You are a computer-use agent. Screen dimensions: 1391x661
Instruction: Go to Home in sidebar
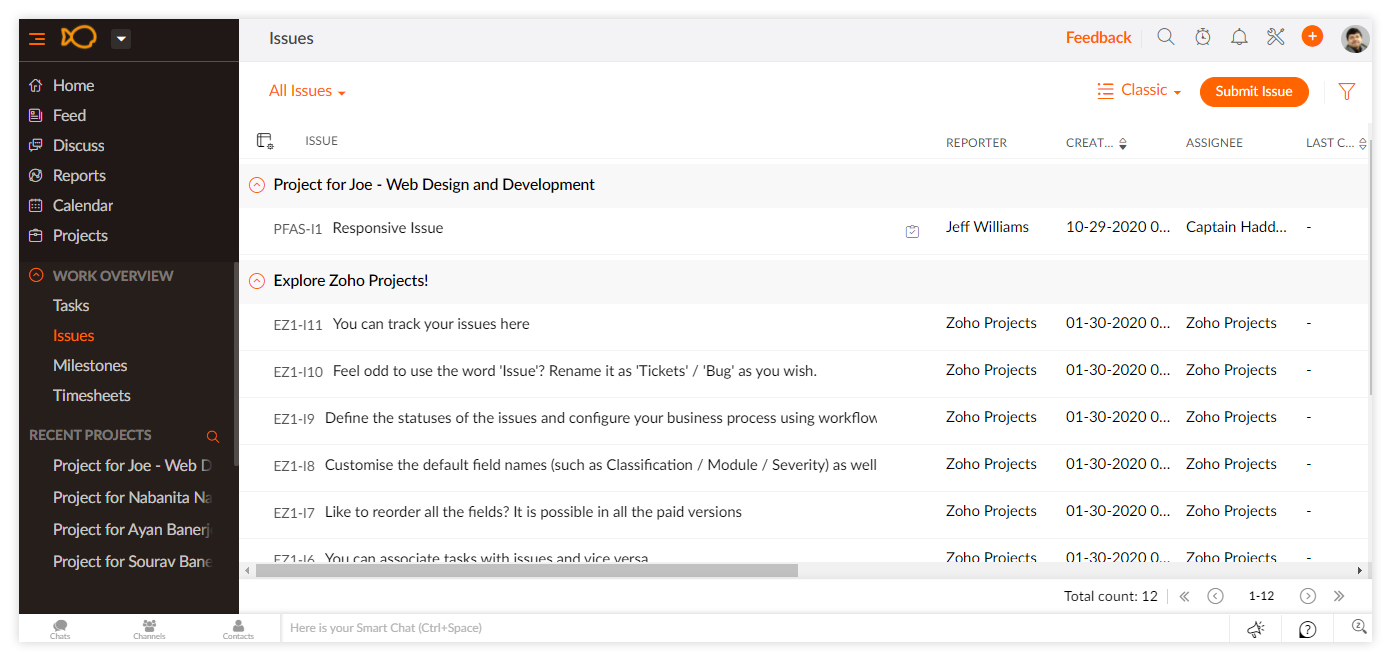point(73,86)
